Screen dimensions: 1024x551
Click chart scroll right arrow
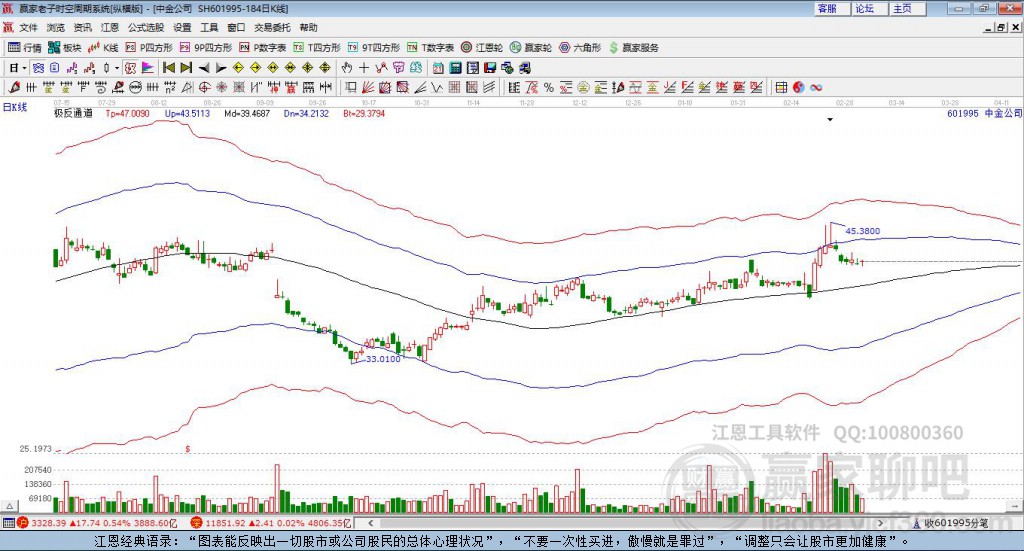click(880, 523)
